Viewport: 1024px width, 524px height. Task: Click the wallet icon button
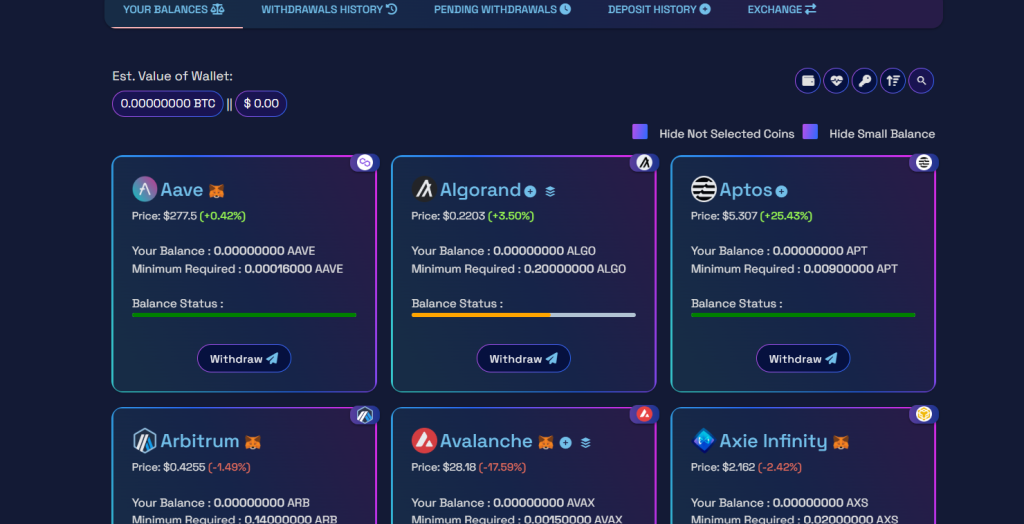pos(808,81)
